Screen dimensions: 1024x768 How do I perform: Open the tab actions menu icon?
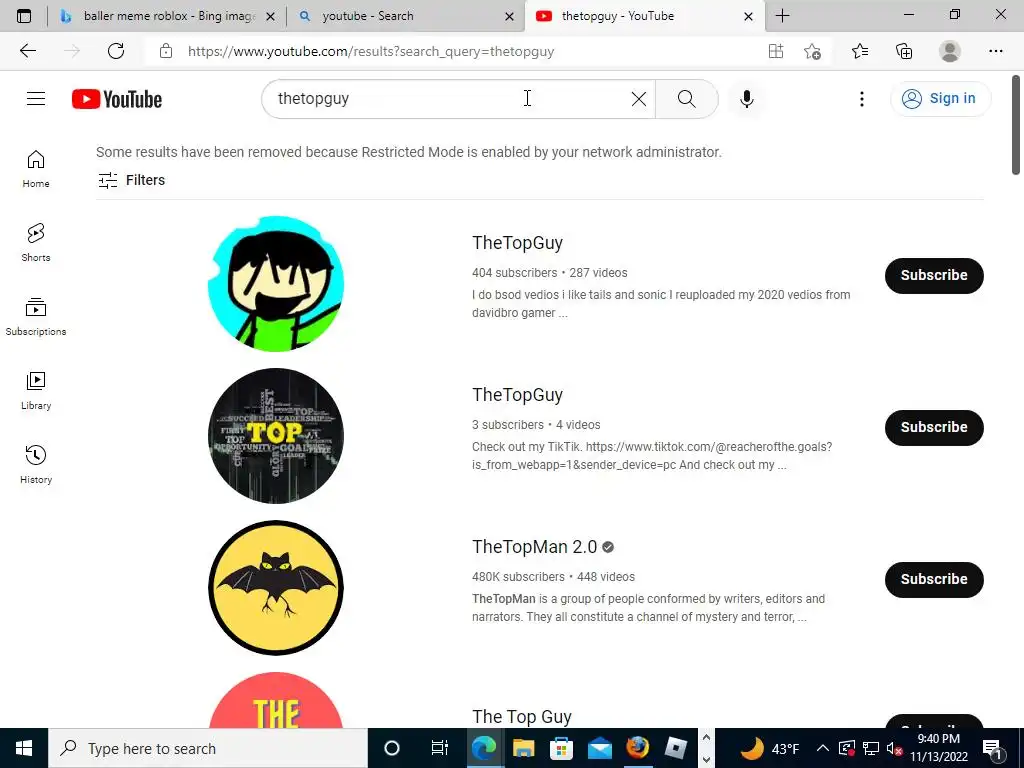tap(24, 16)
